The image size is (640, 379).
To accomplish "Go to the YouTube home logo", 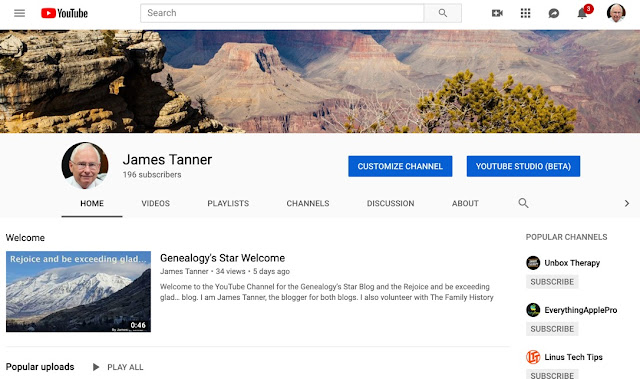I will pyautogui.click(x=64, y=13).
